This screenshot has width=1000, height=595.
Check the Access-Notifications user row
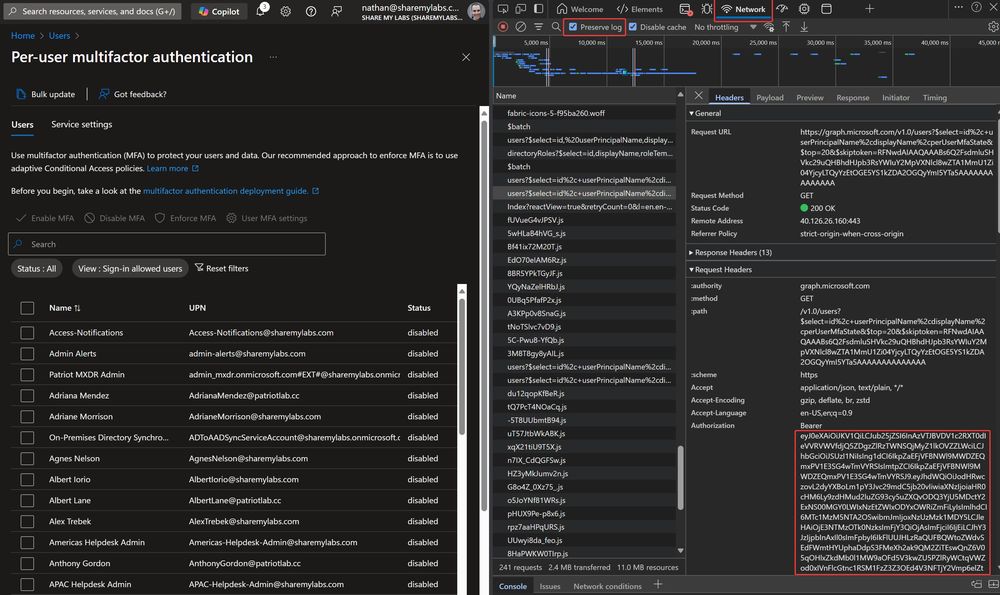(27, 333)
